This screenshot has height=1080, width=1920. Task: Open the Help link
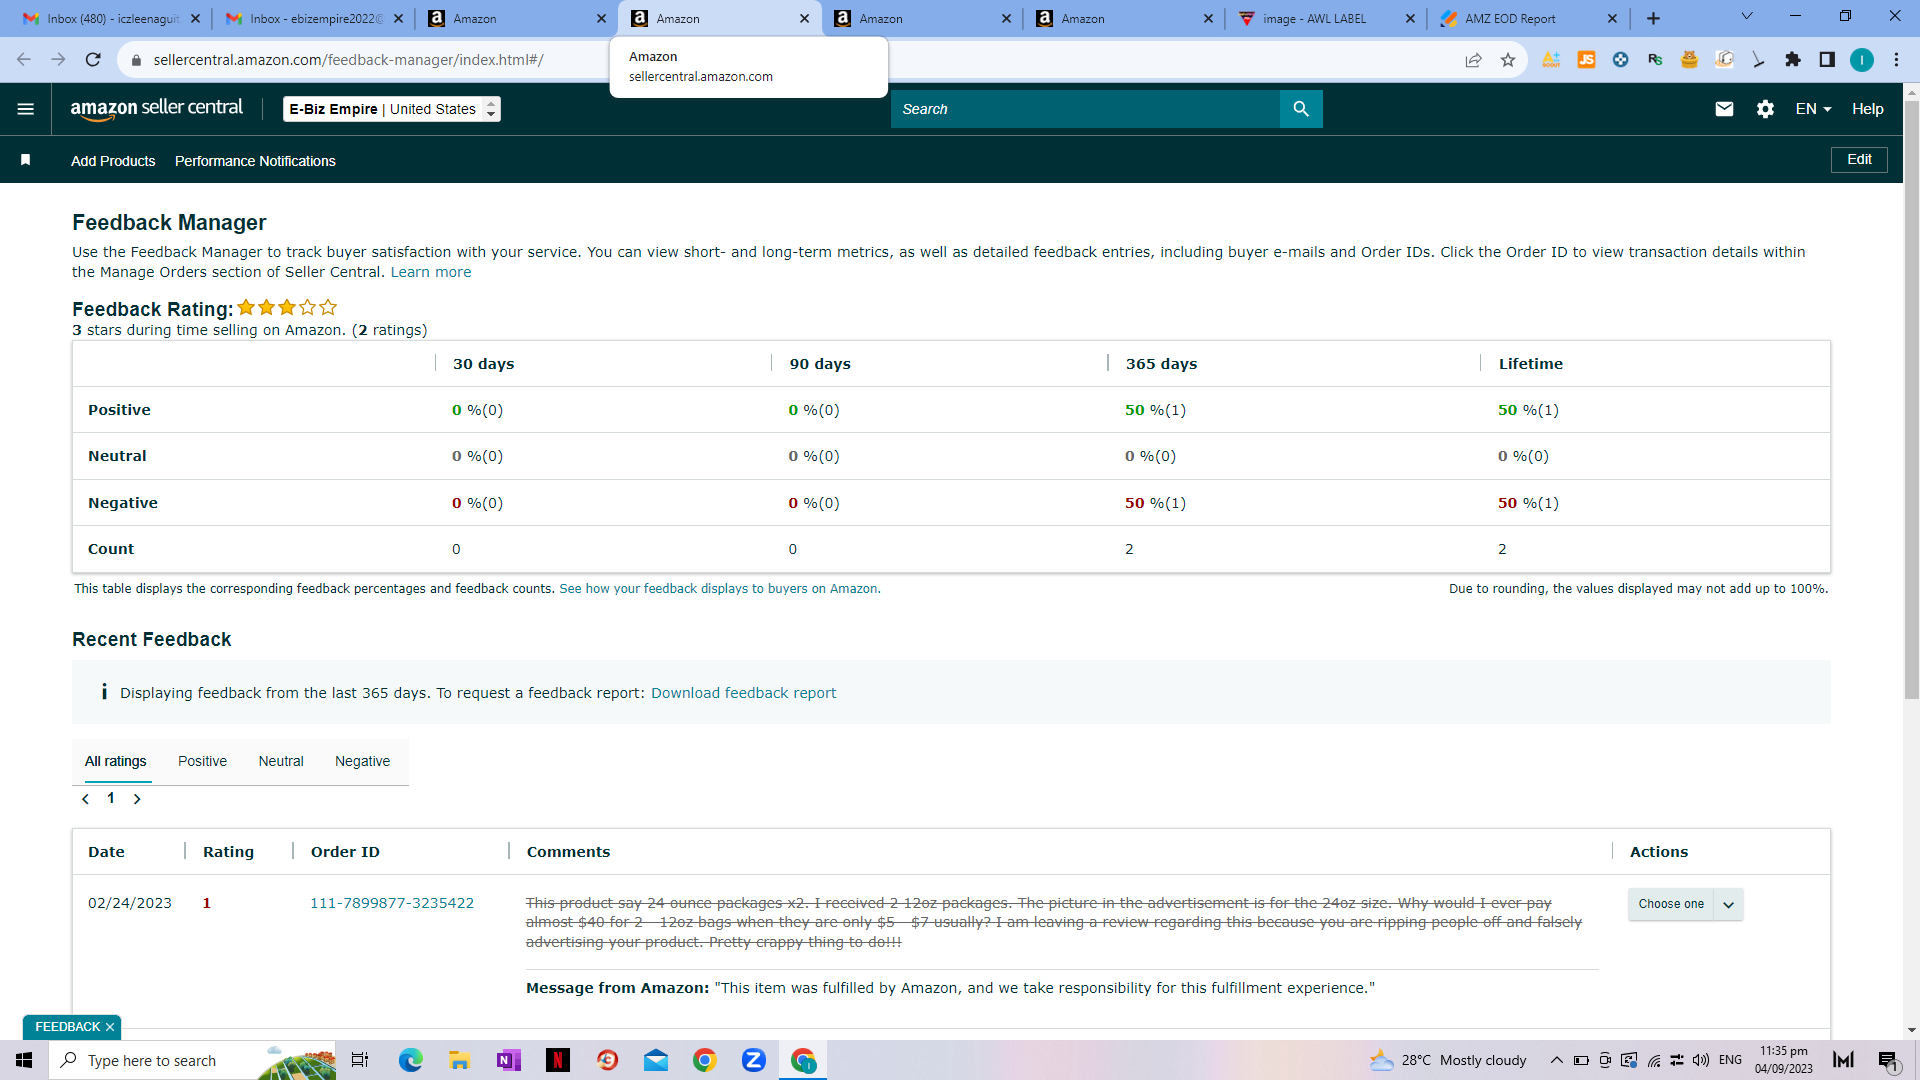tap(1867, 109)
